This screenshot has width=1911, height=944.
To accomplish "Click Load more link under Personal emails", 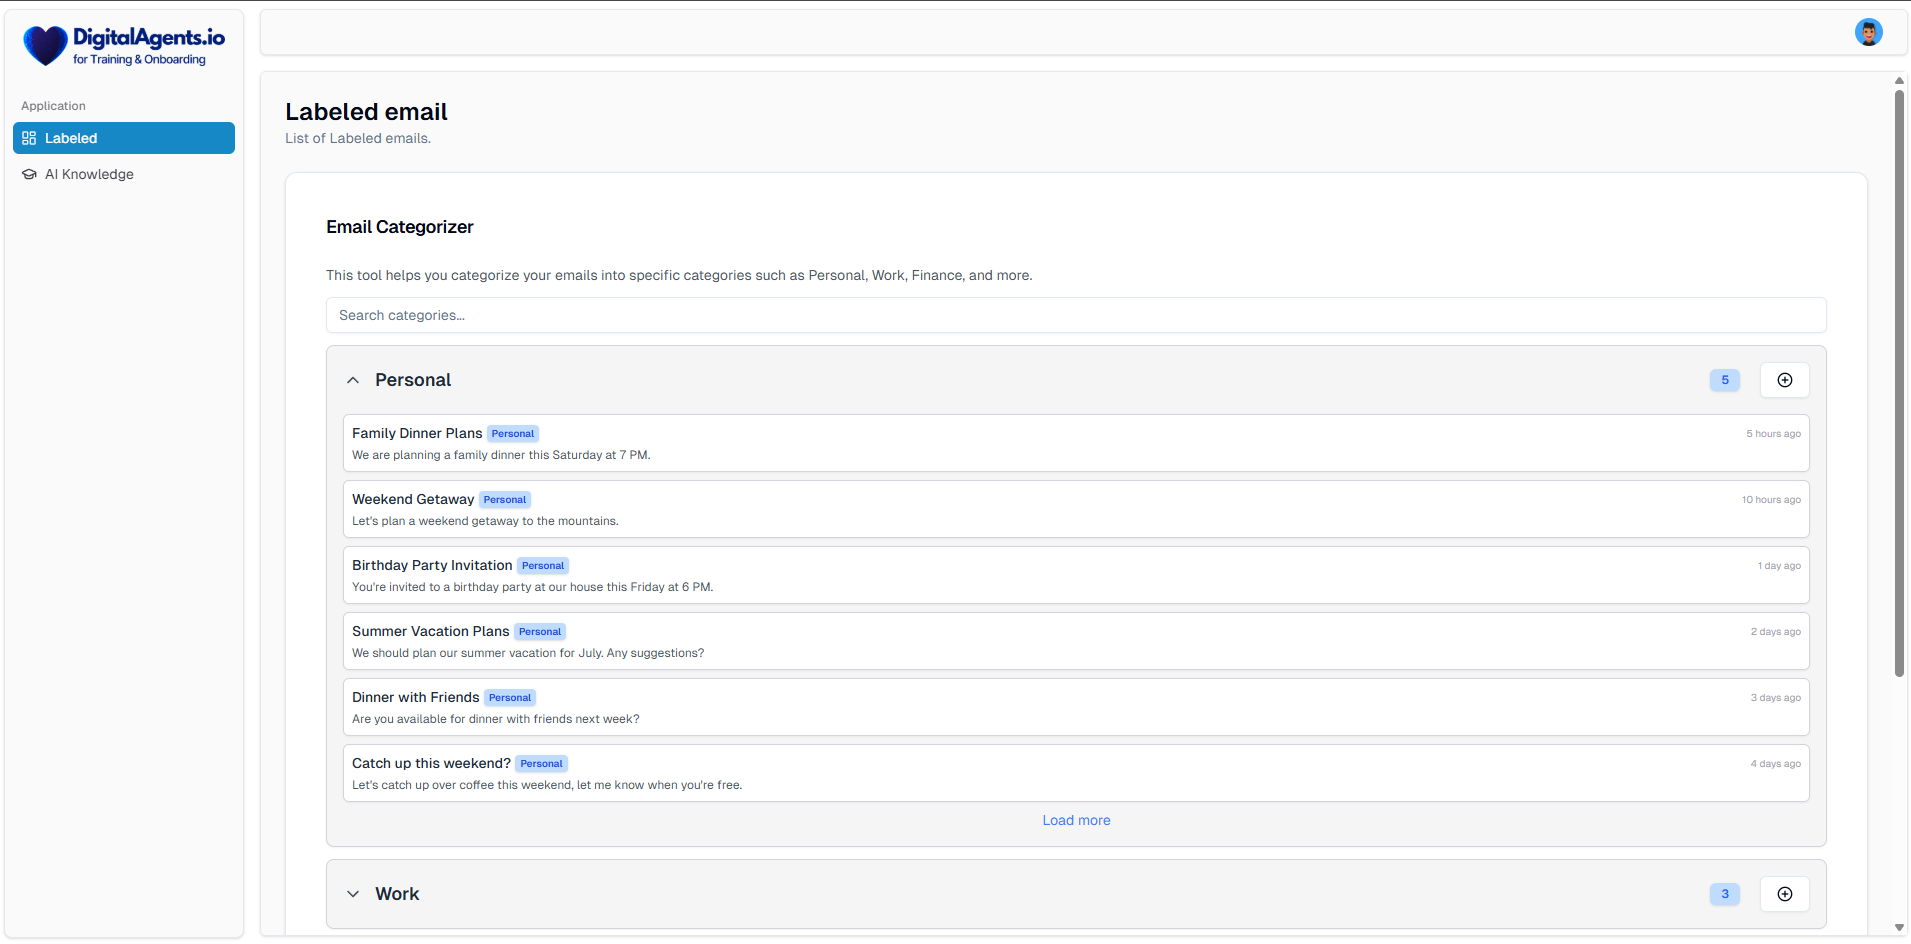I will [1076, 820].
